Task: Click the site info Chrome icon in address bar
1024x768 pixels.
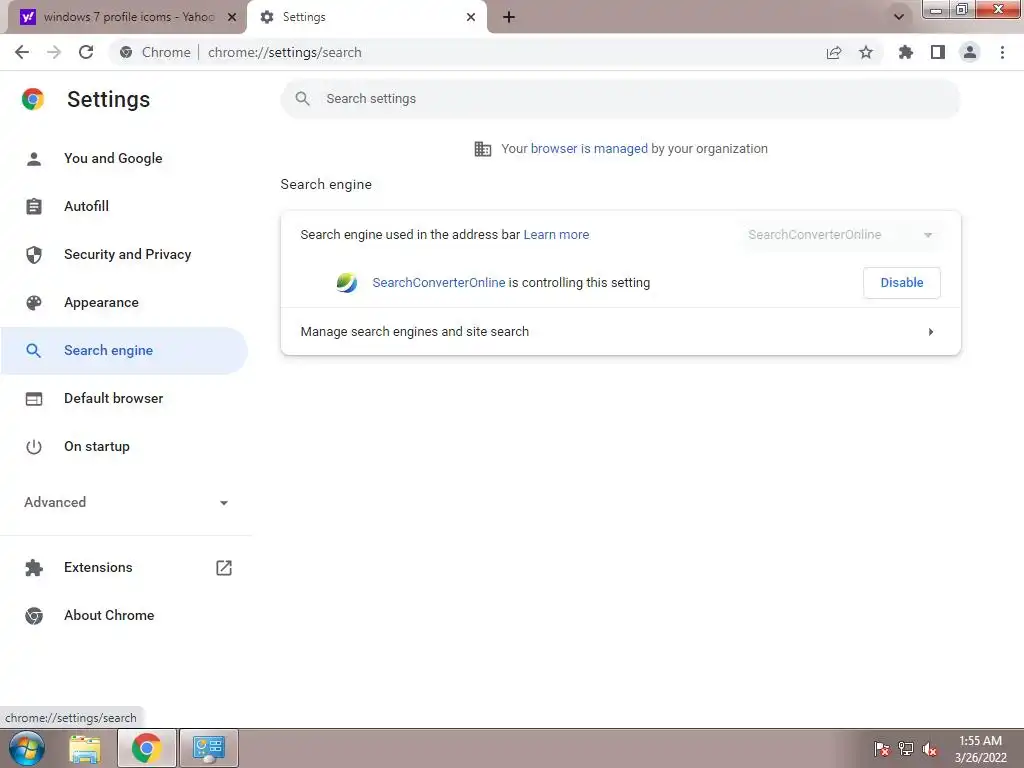Action: click(x=126, y=52)
